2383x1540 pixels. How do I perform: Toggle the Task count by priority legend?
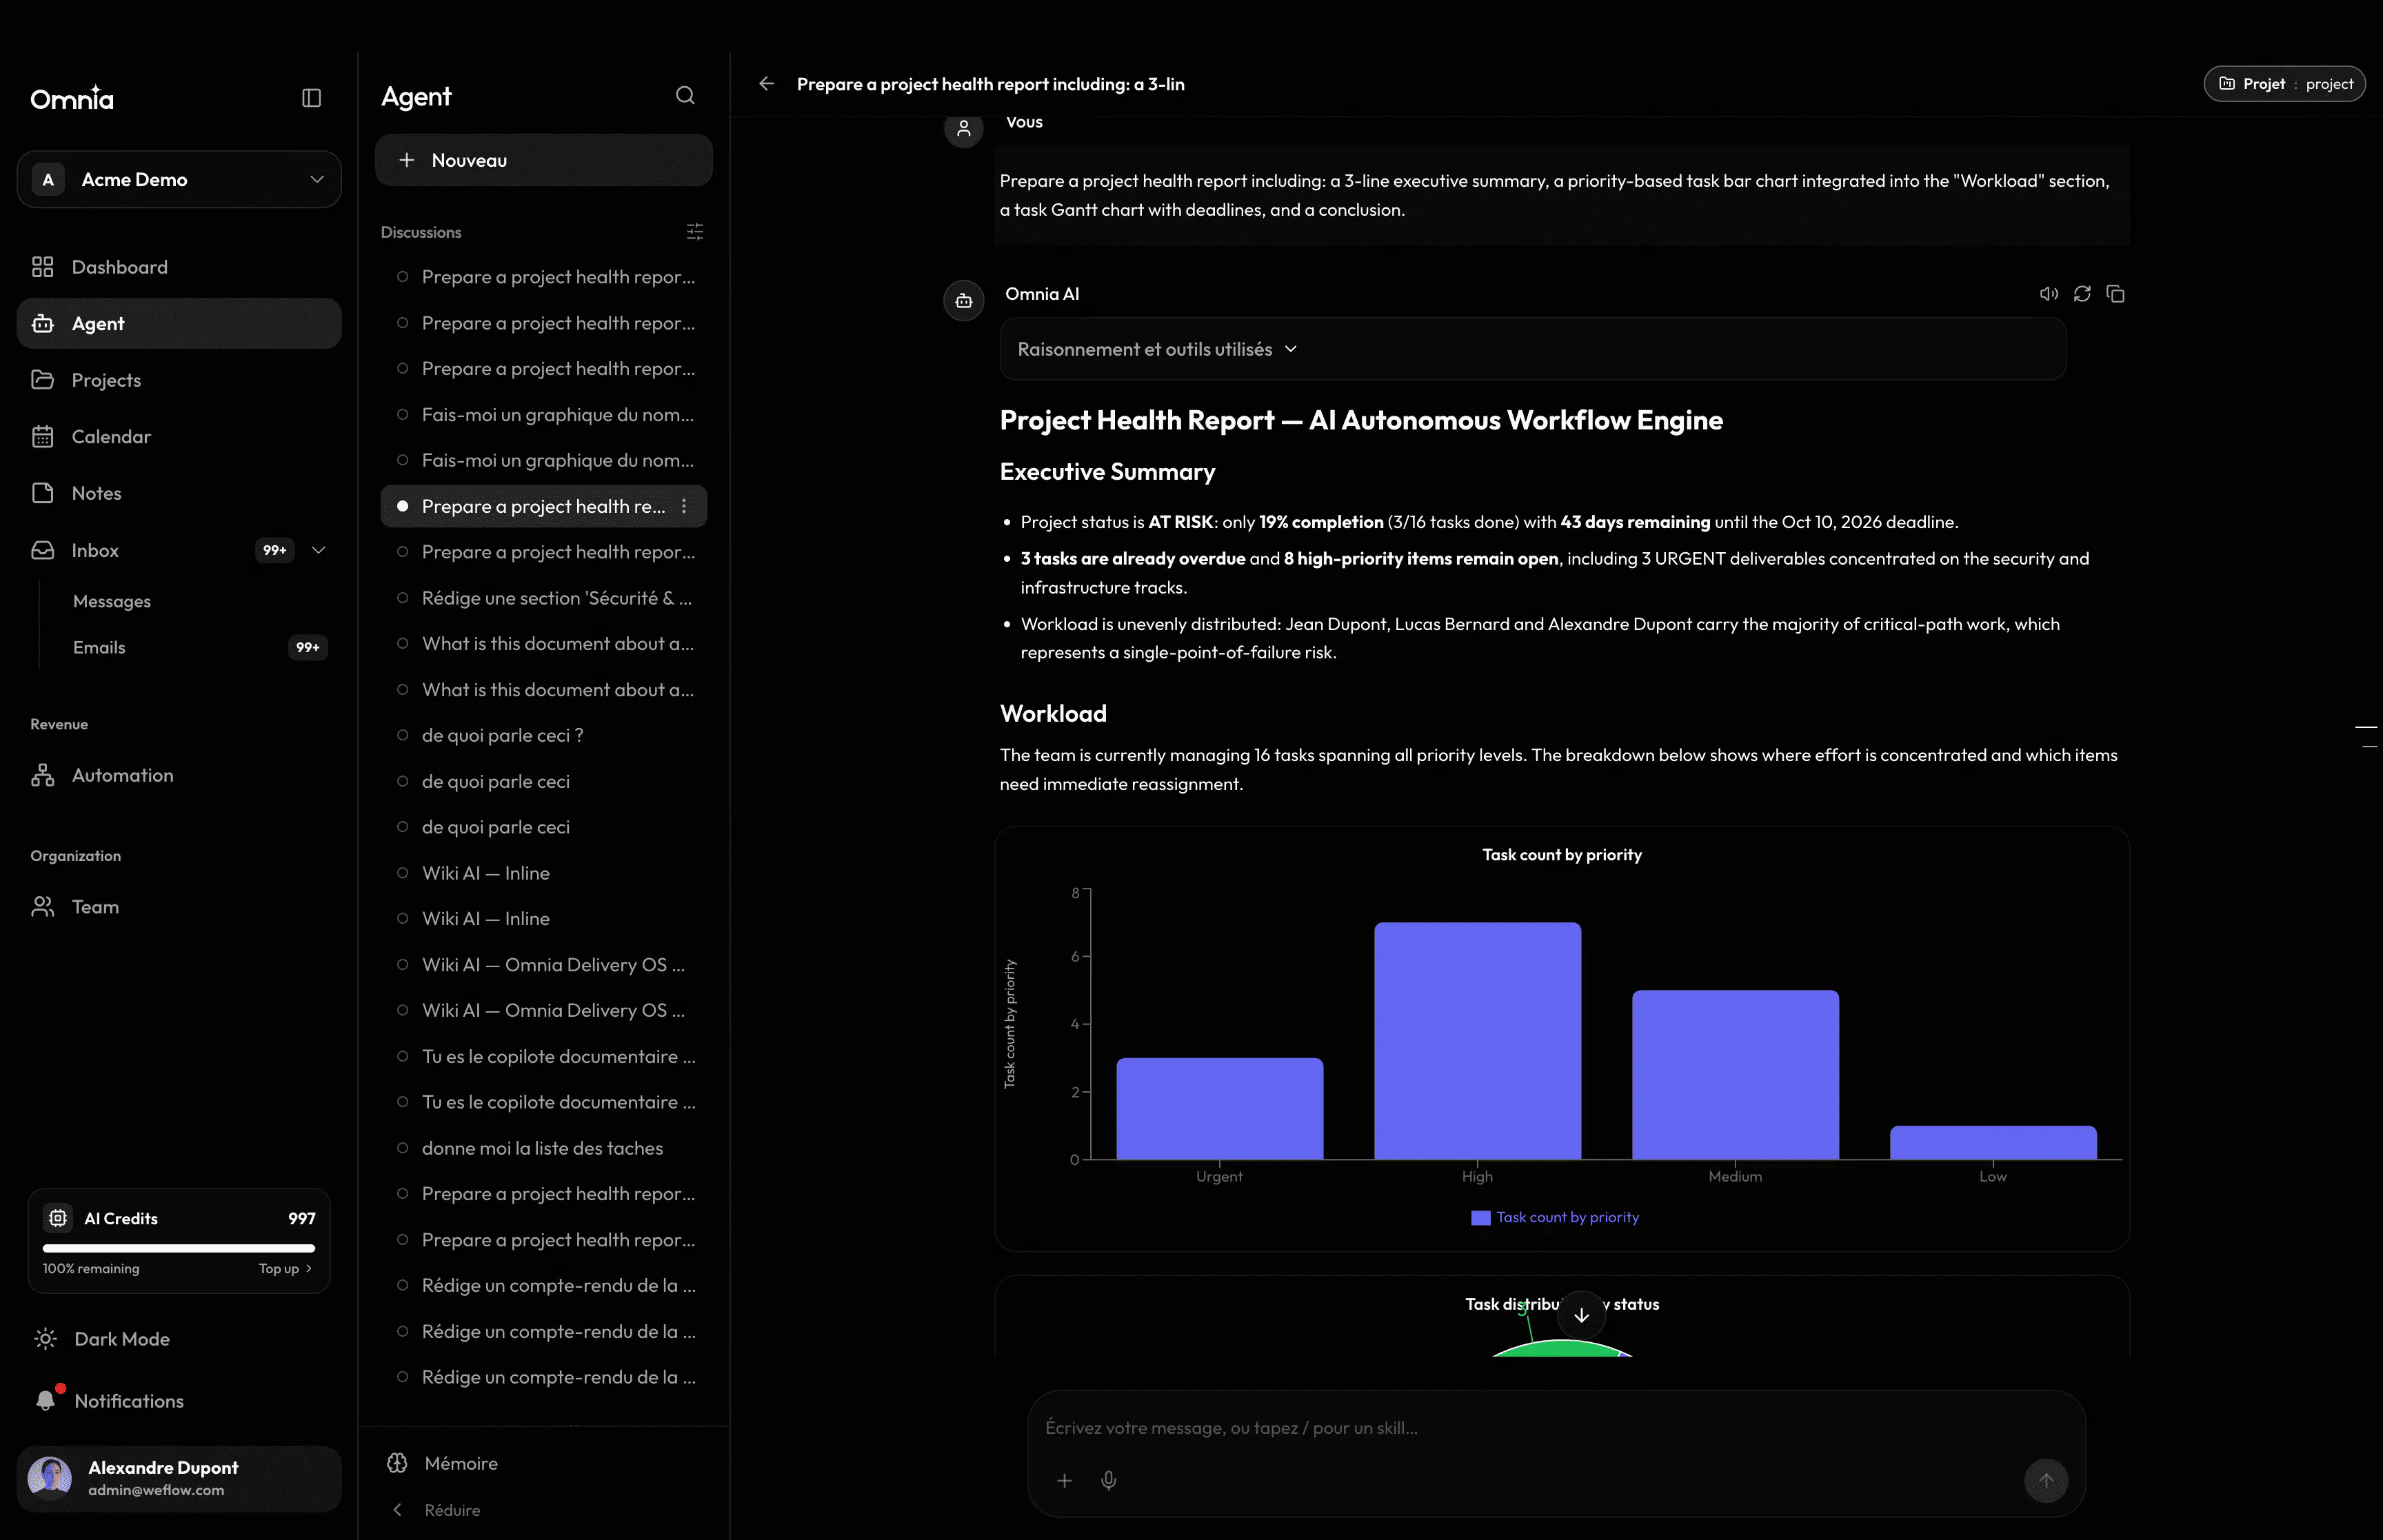click(1555, 1217)
